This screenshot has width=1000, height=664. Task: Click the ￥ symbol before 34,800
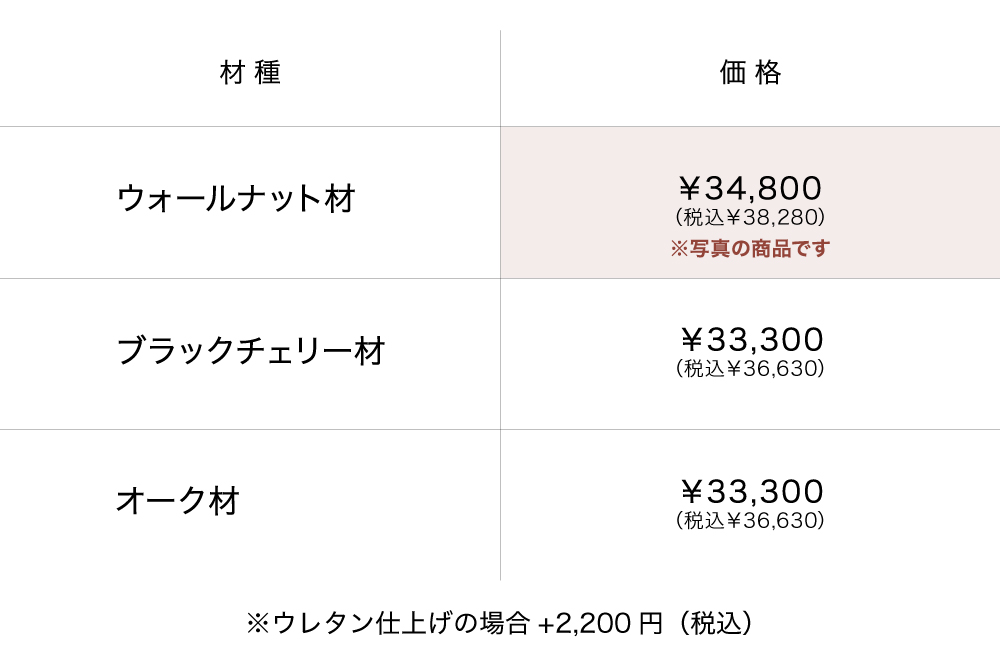pyautogui.click(x=691, y=188)
